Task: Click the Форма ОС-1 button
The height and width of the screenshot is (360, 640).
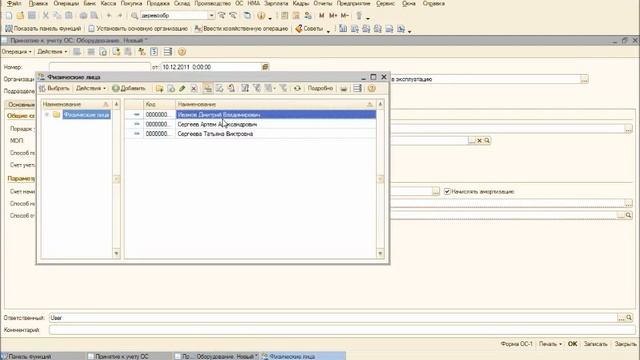Action: 516,344
